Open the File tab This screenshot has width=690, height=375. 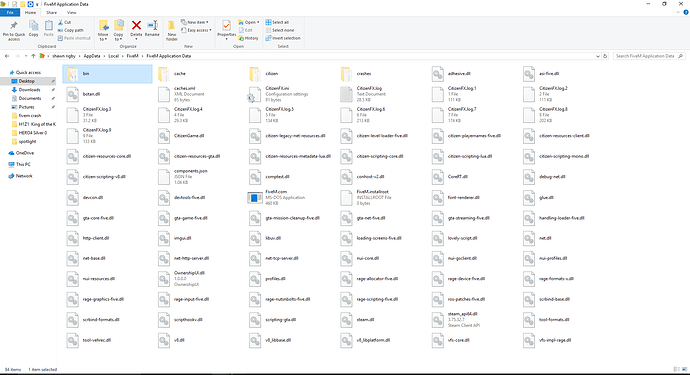pos(10,13)
